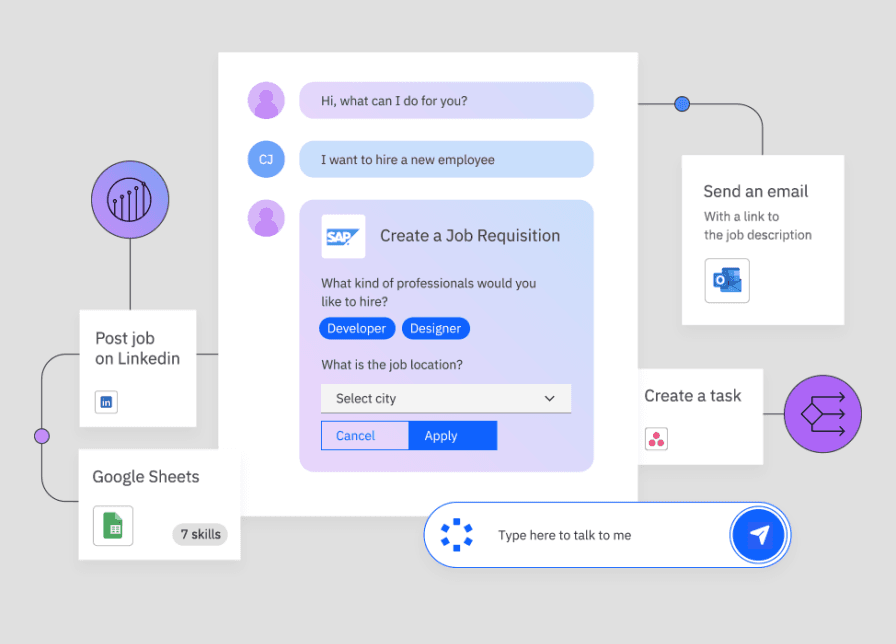Expand city list using chevron arrow
This screenshot has width=896, height=644.
coord(549,398)
